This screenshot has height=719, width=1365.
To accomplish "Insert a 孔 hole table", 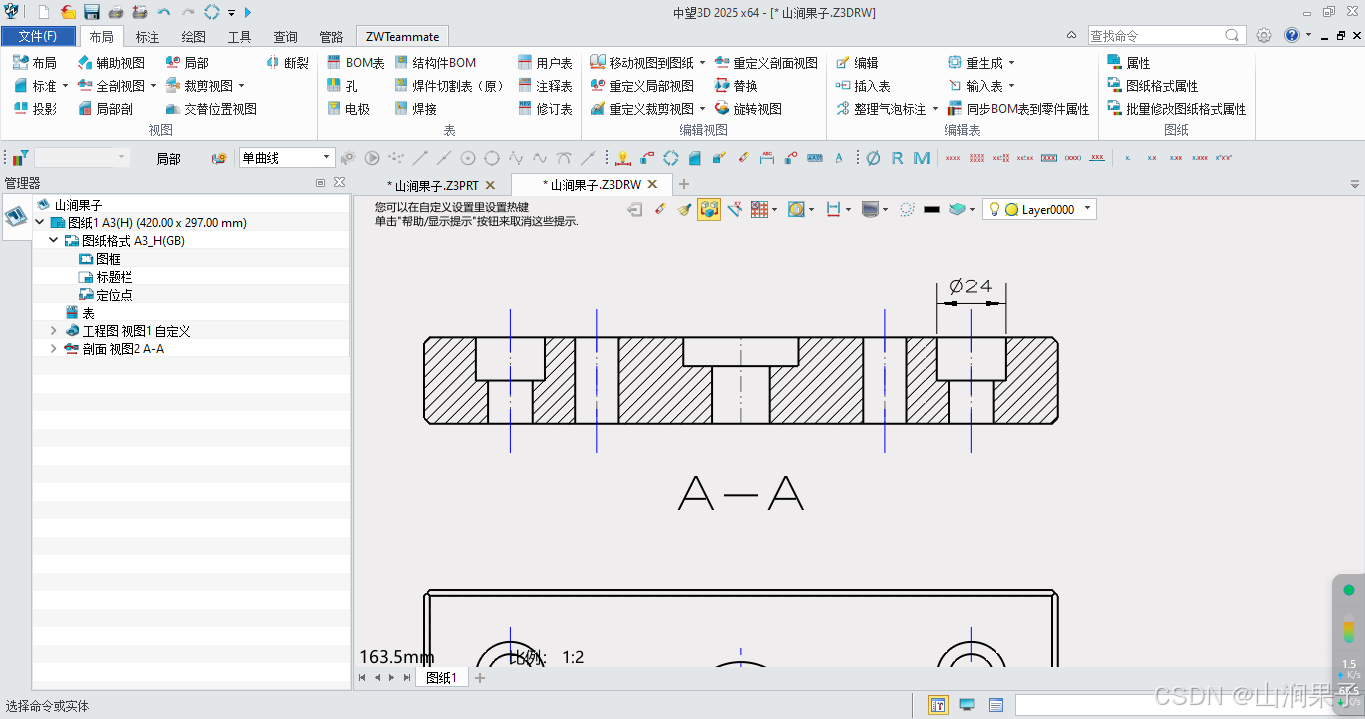I will coord(343,86).
